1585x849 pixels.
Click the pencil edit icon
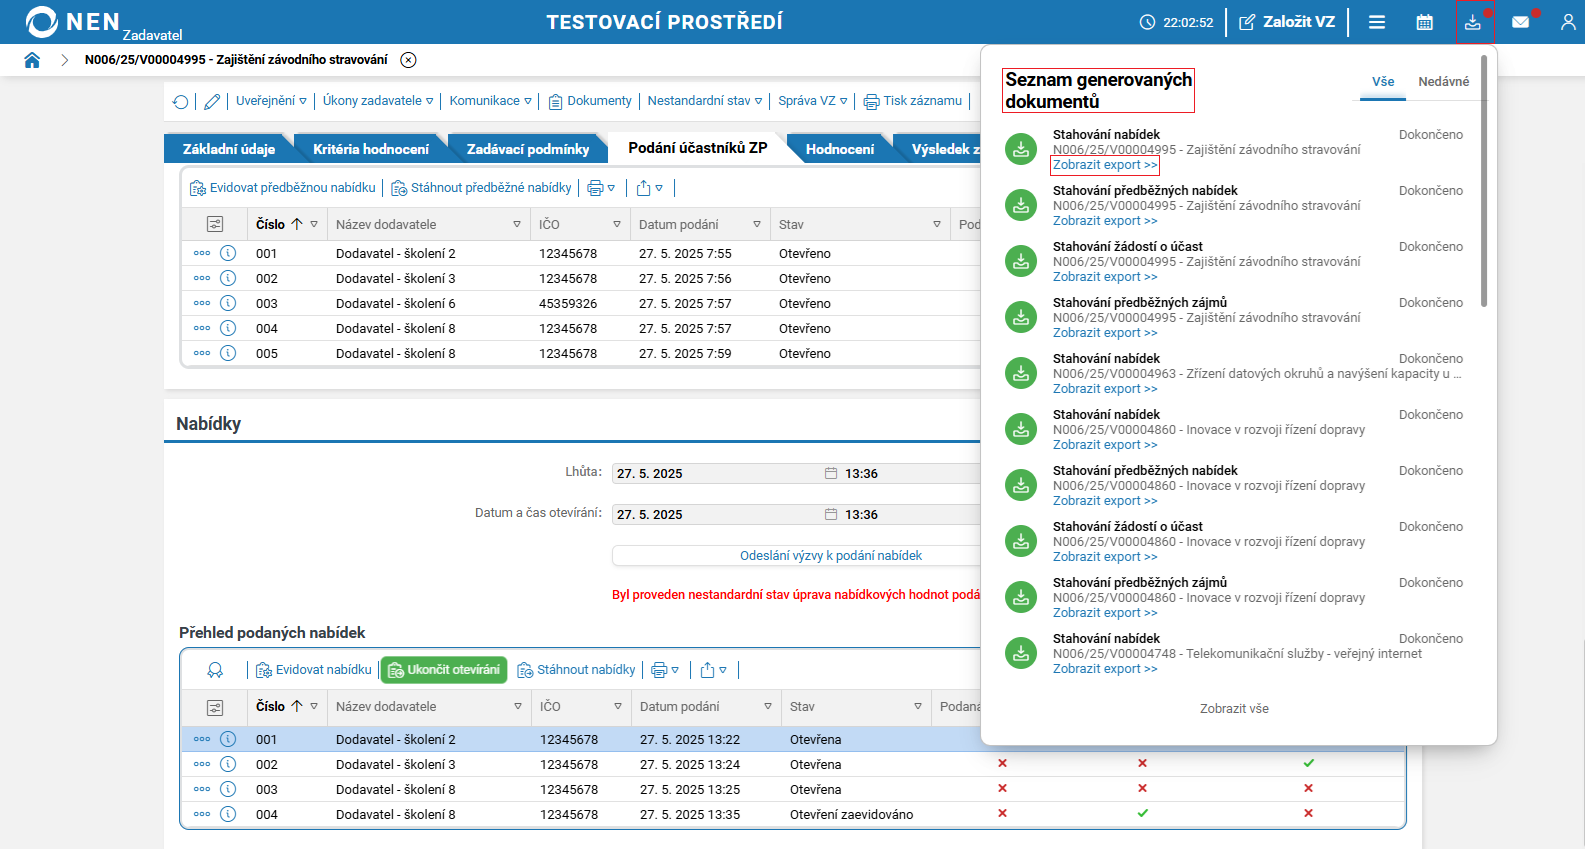click(212, 101)
